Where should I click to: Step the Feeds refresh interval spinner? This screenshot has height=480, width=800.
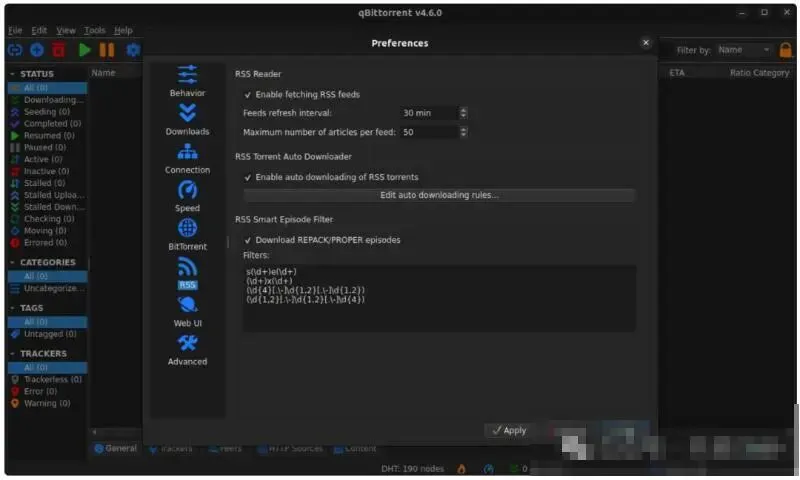click(x=463, y=113)
